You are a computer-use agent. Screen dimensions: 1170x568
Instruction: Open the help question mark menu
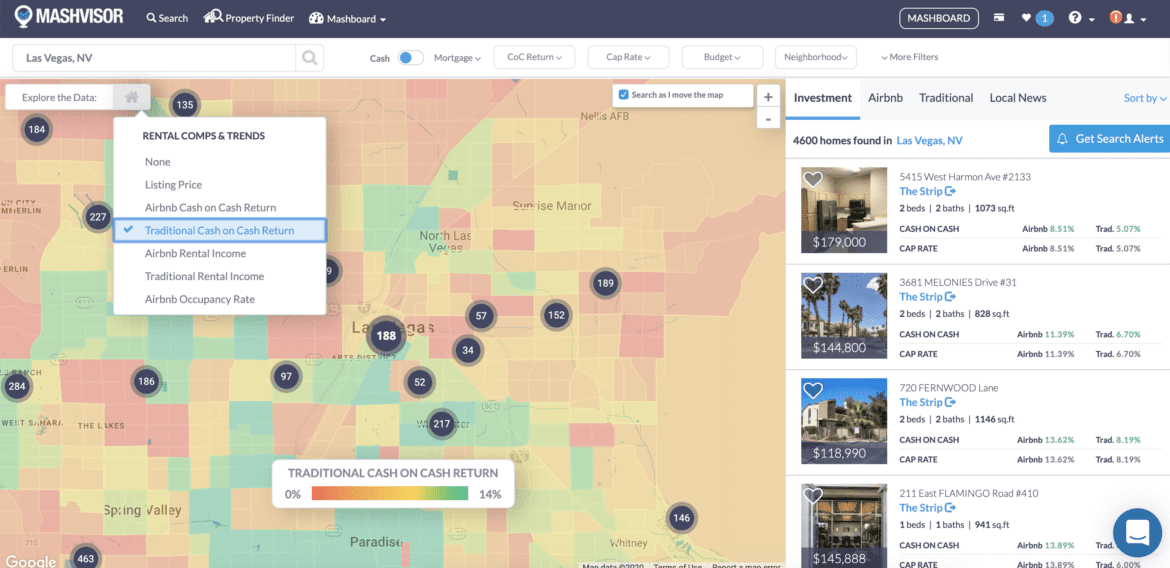coord(1080,18)
